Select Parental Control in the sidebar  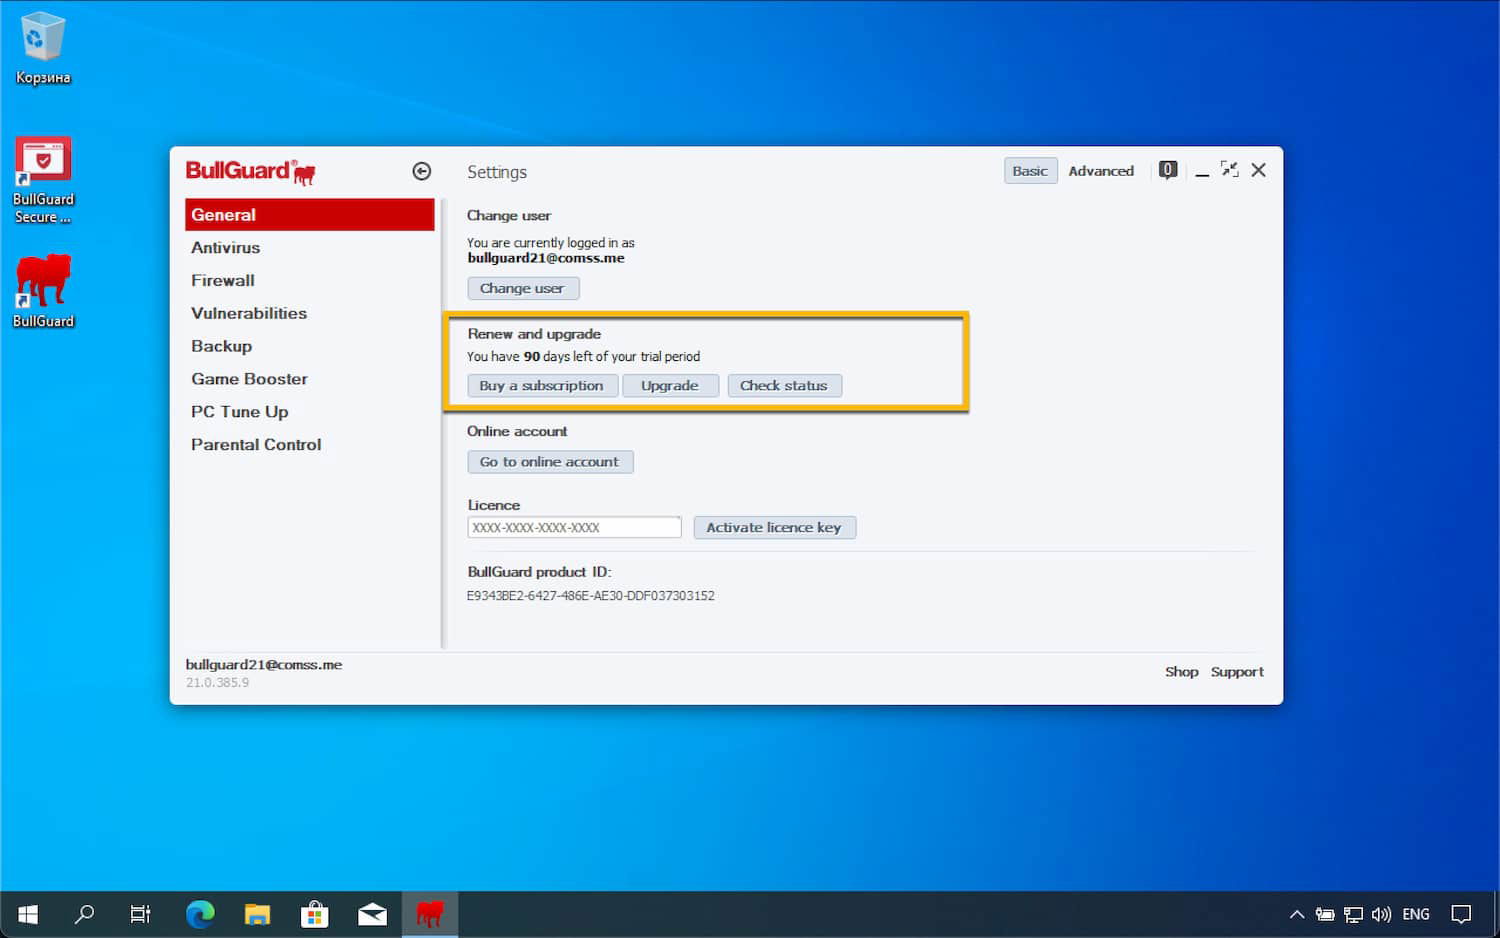[x=256, y=444]
